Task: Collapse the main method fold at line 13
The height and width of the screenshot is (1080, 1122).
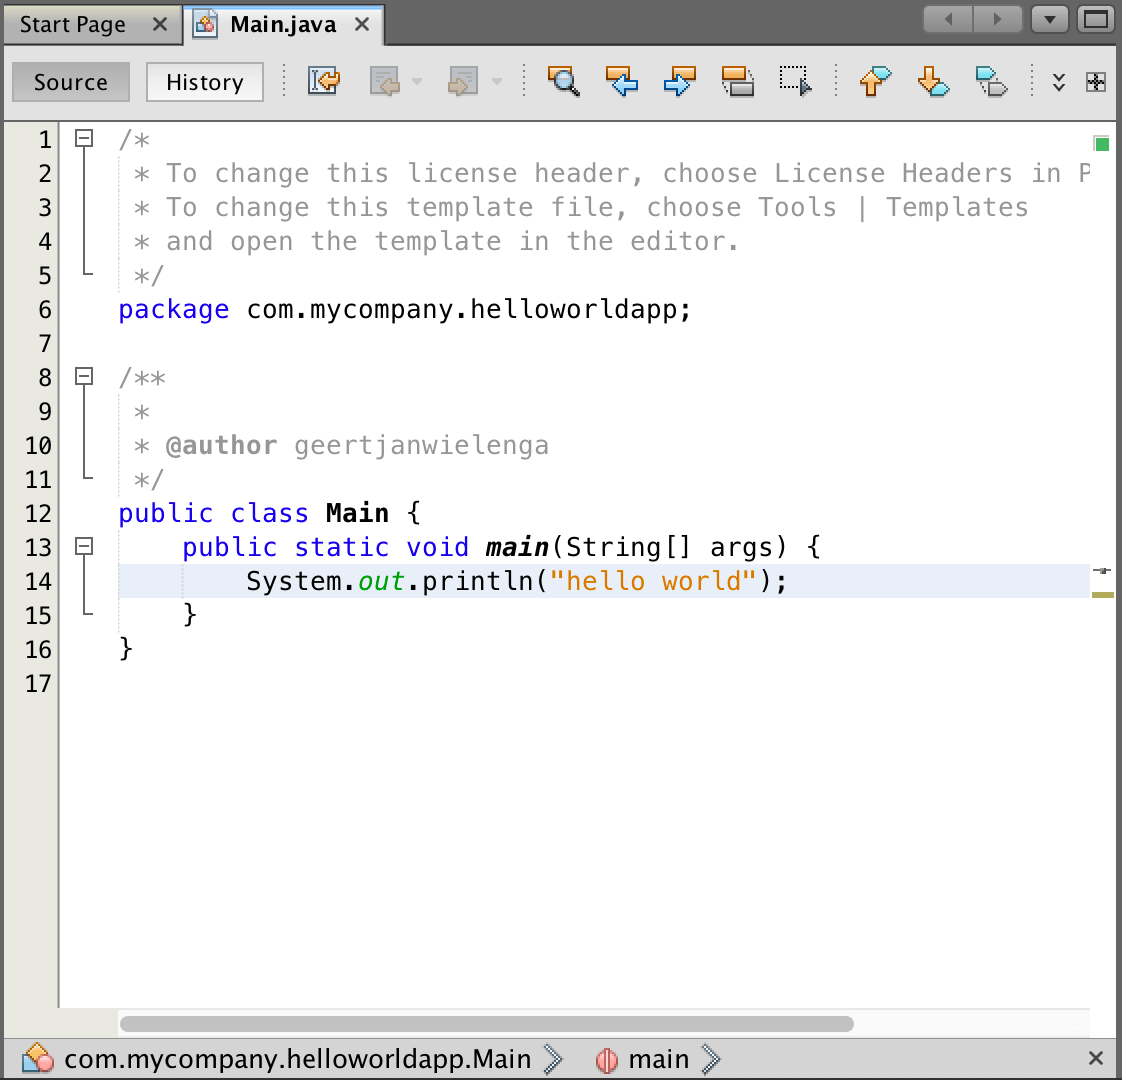Action: point(84,547)
